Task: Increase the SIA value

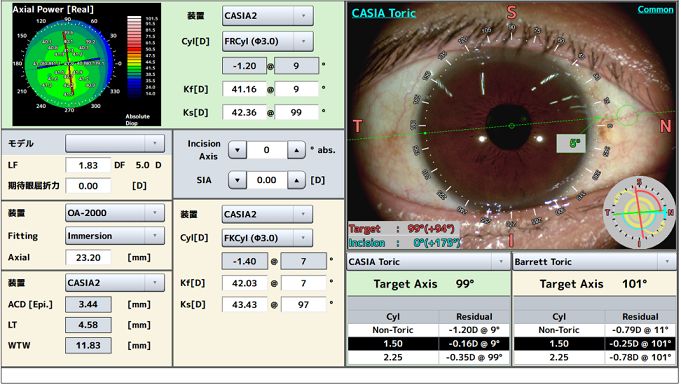Action: click(296, 180)
